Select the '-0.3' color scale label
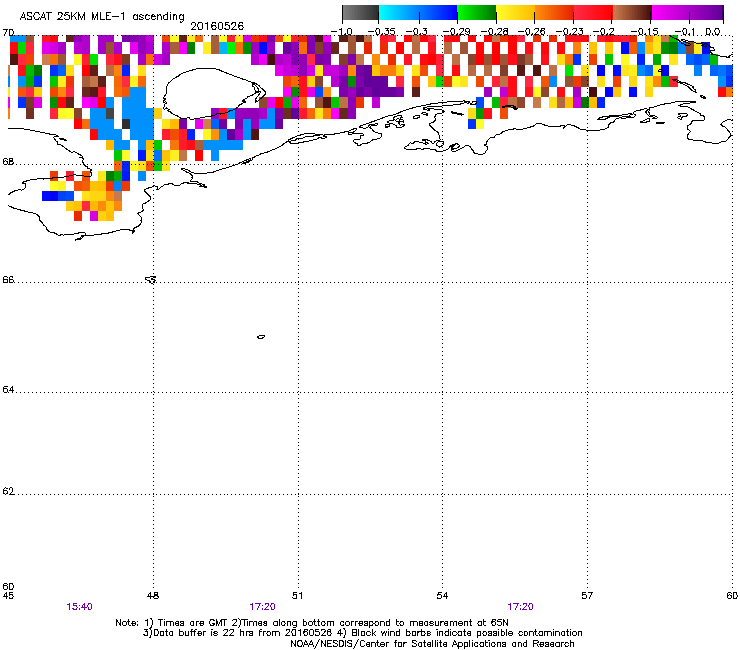 [x=417, y=32]
